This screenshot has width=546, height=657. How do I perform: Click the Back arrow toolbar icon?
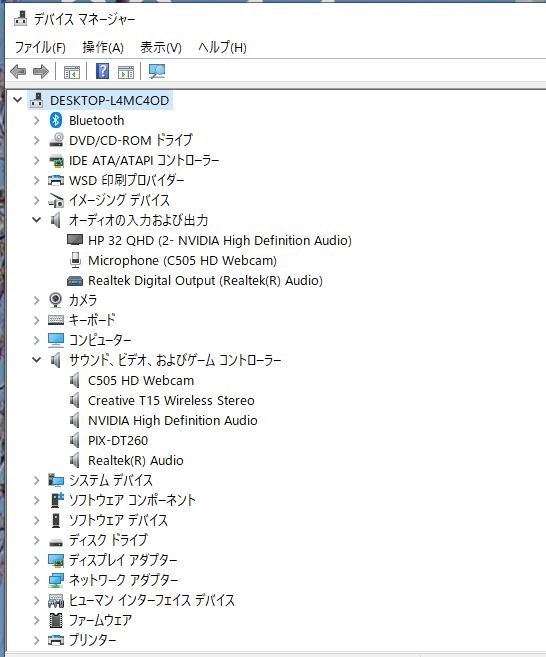point(18,72)
